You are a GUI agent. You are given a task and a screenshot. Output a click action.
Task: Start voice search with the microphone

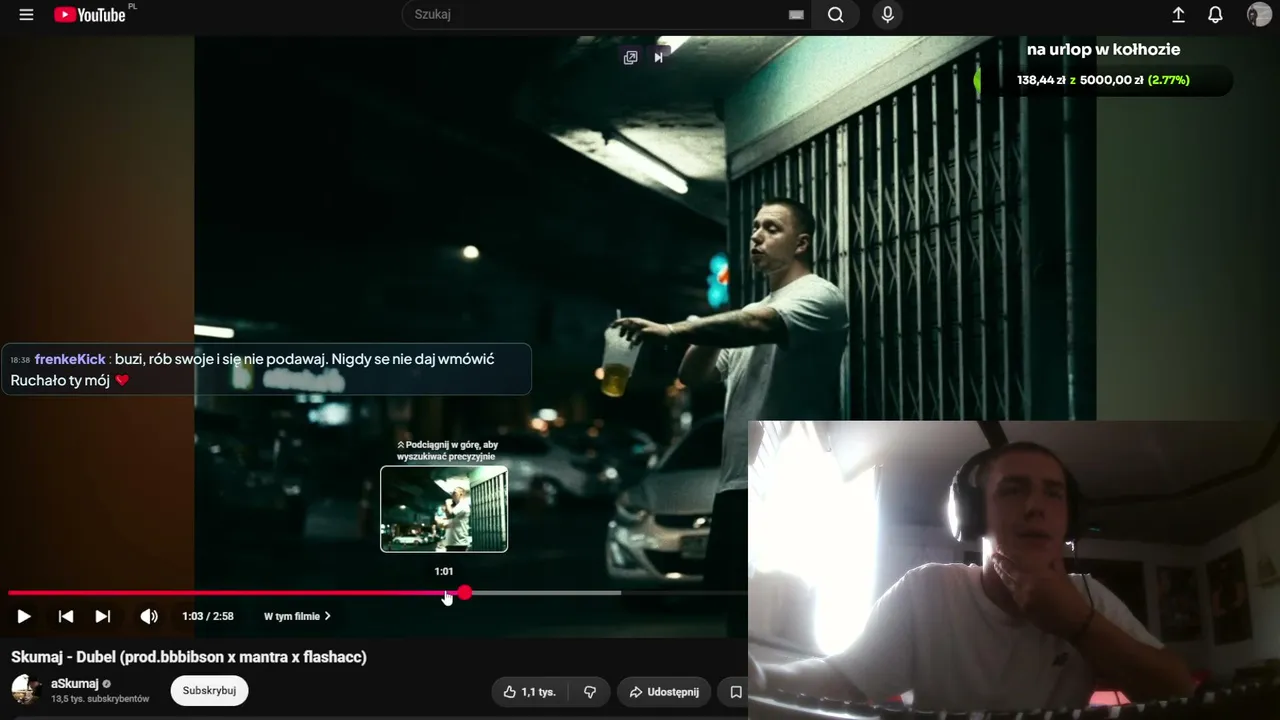(887, 15)
